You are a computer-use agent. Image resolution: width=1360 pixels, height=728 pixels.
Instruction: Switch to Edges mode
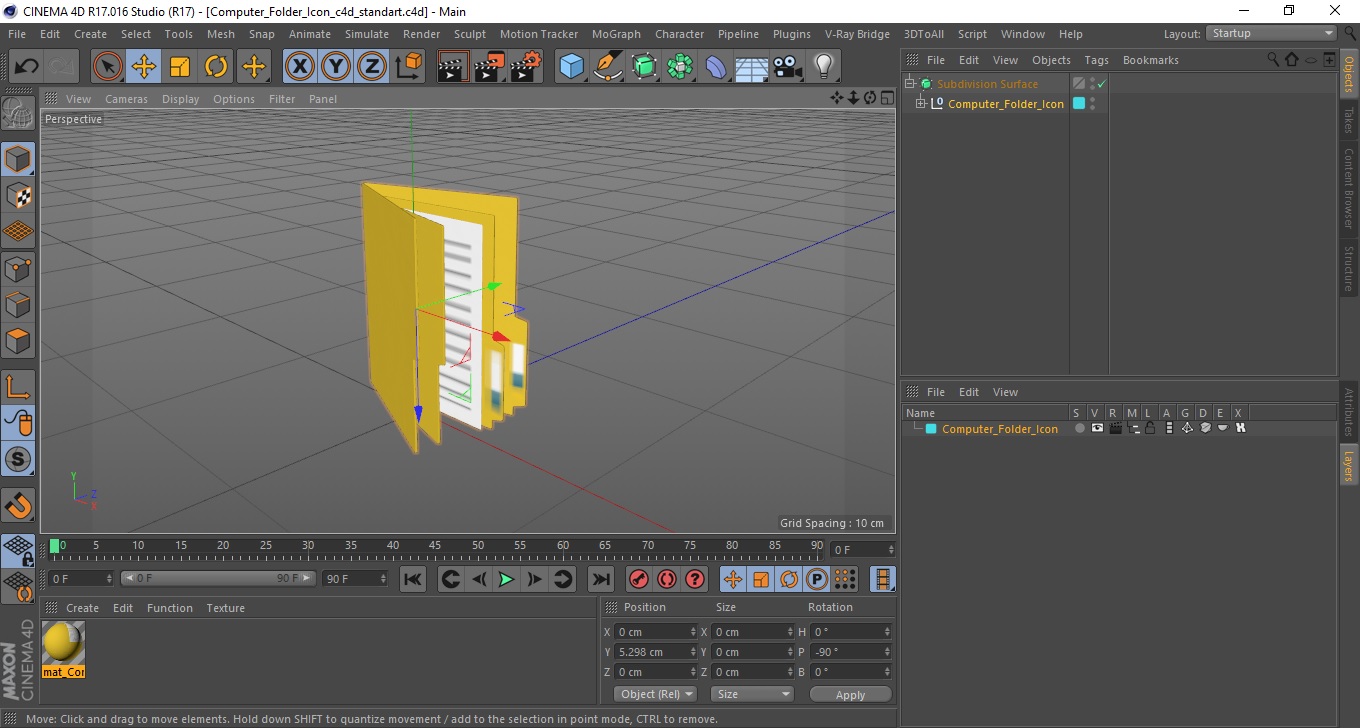click(18, 304)
